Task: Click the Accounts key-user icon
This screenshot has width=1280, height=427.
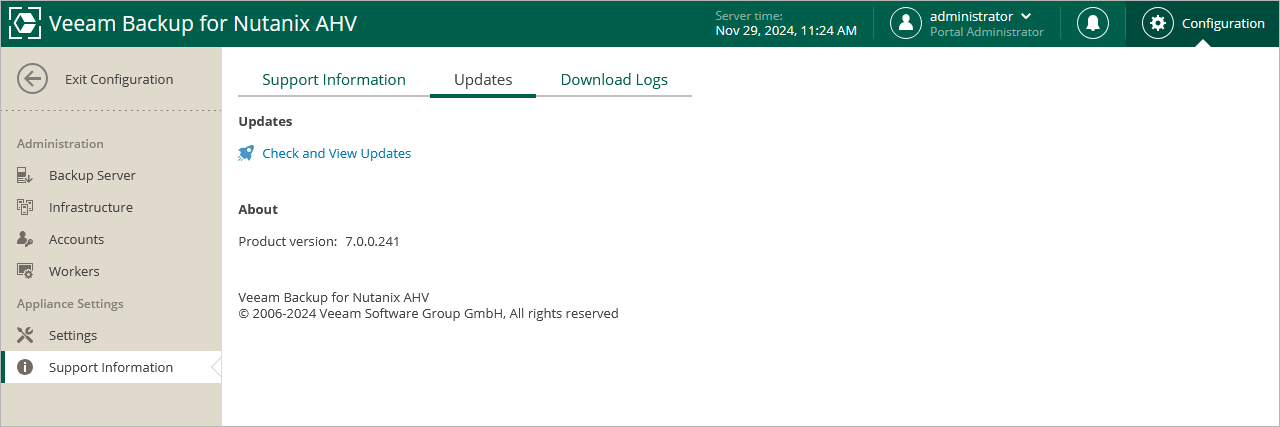Action: pyautogui.click(x=26, y=239)
